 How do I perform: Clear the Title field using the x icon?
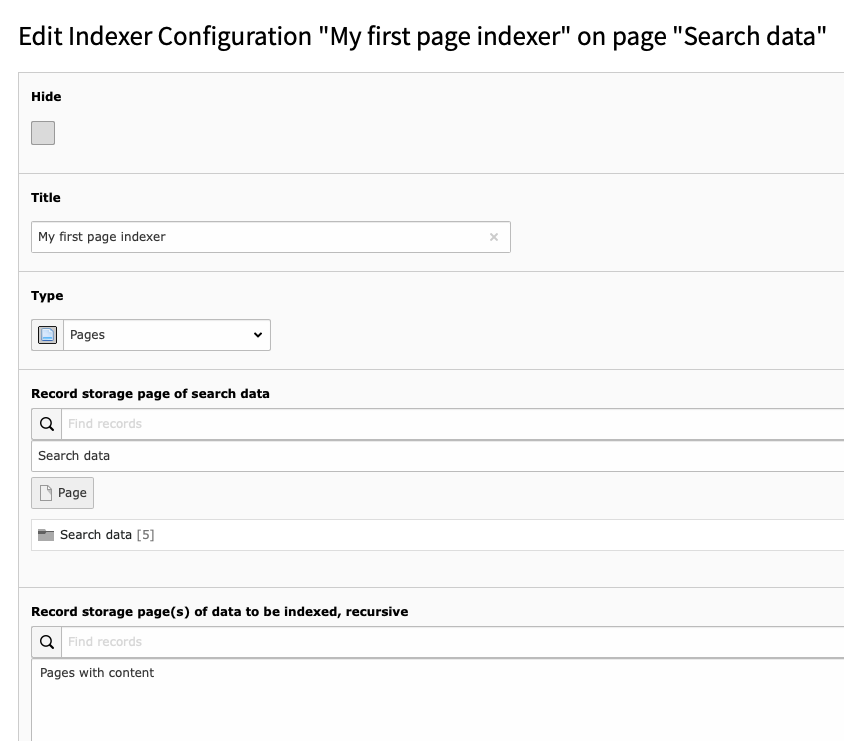point(493,237)
